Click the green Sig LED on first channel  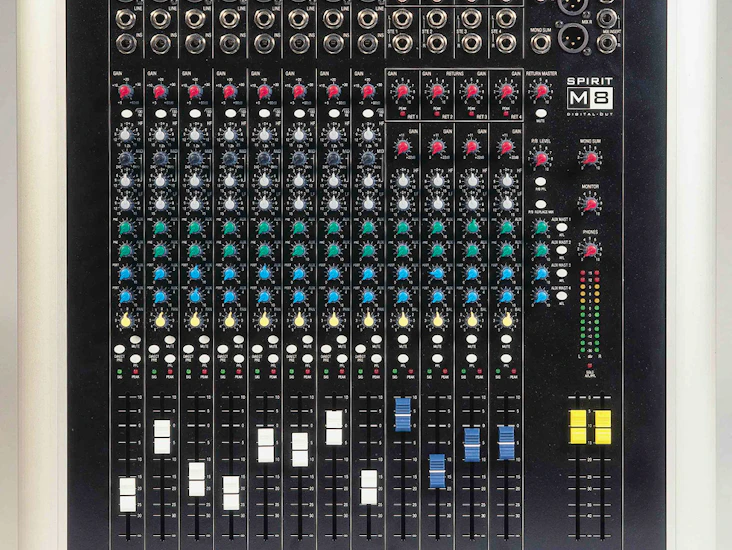coord(120,371)
